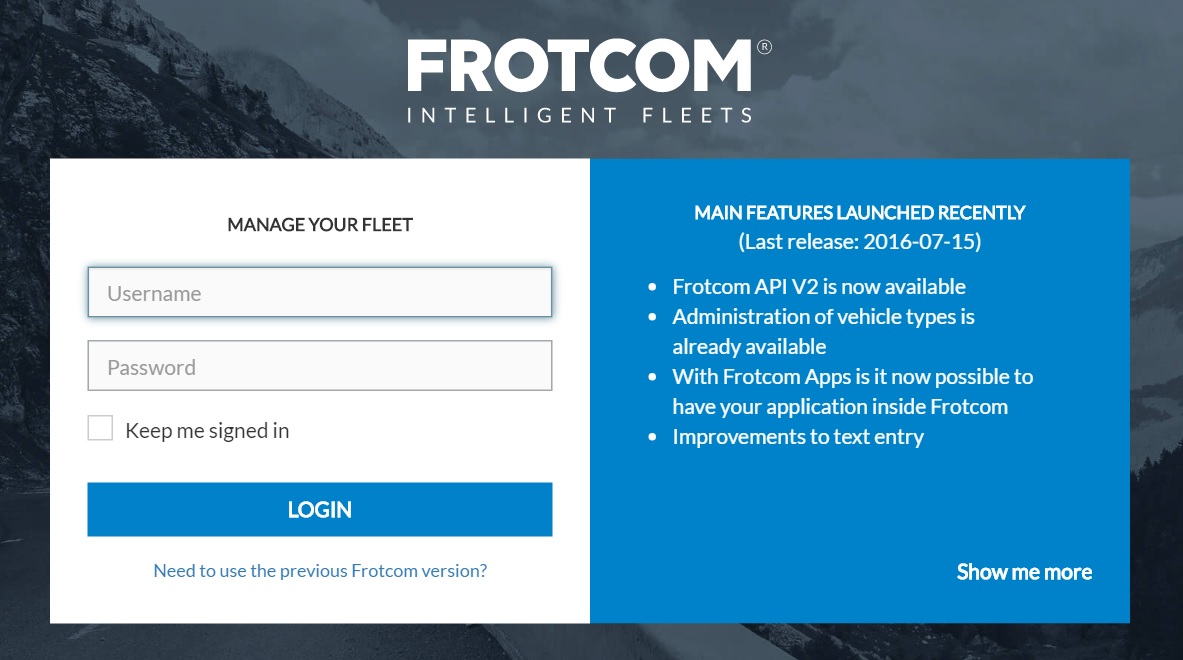The height and width of the screenshot is (660, 1183).
Task: Click the Intelligent Fleets tagline
Action: 580,115
